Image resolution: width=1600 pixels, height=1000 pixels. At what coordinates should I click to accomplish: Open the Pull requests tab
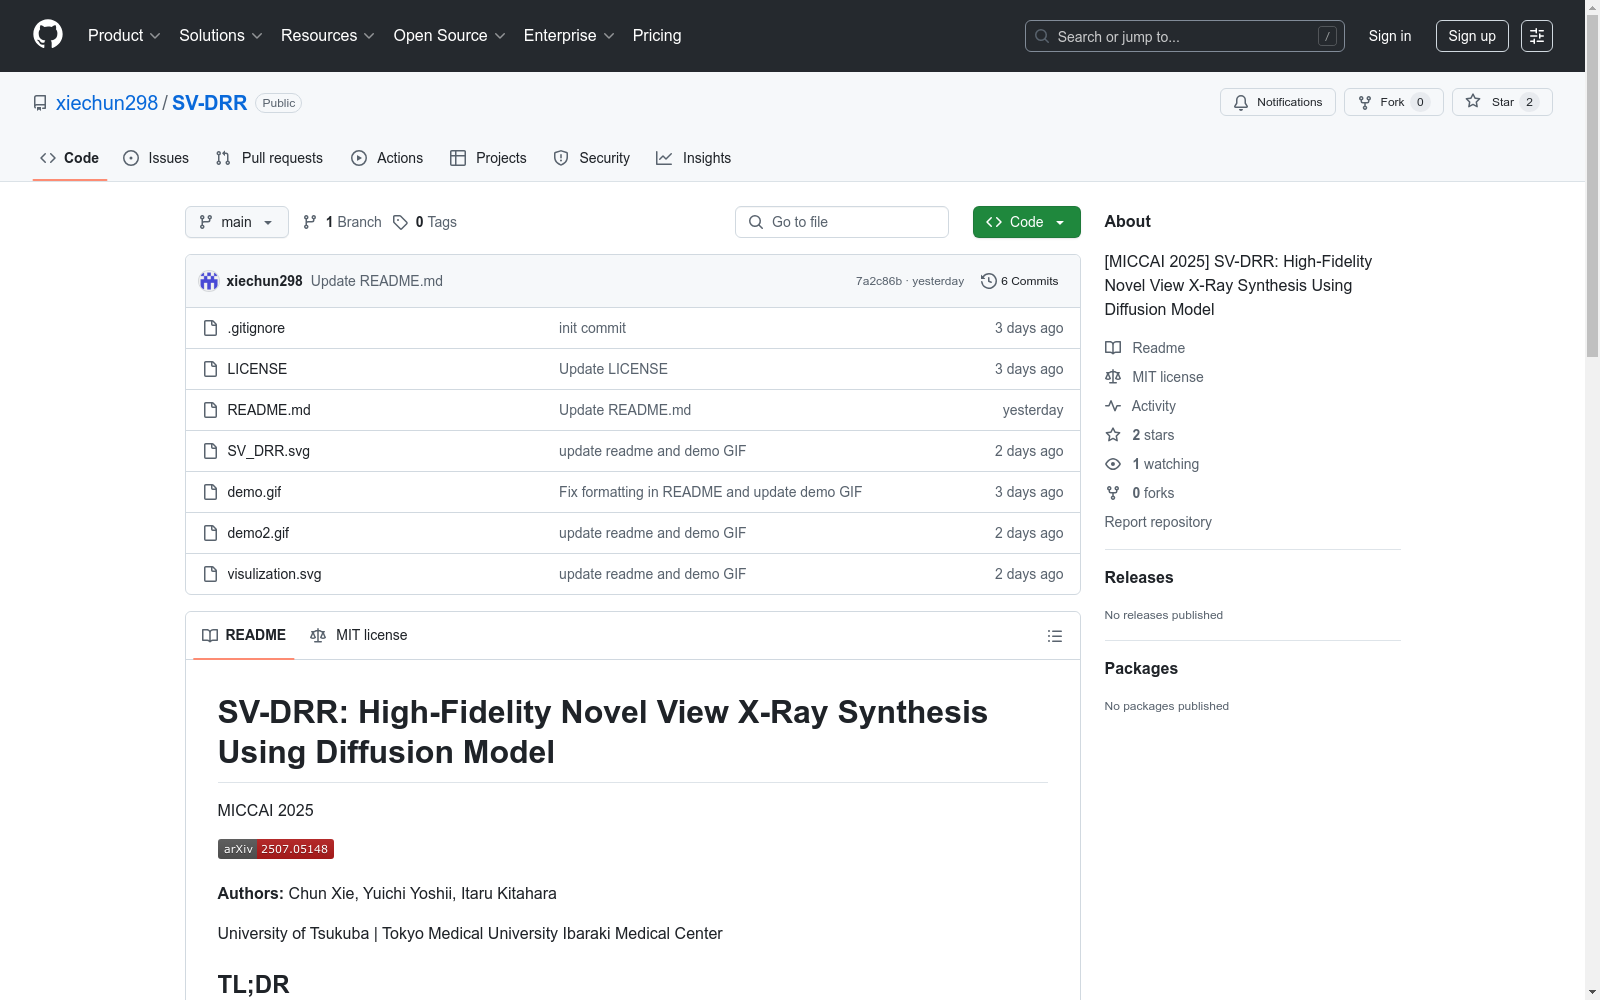pos(269,158)
